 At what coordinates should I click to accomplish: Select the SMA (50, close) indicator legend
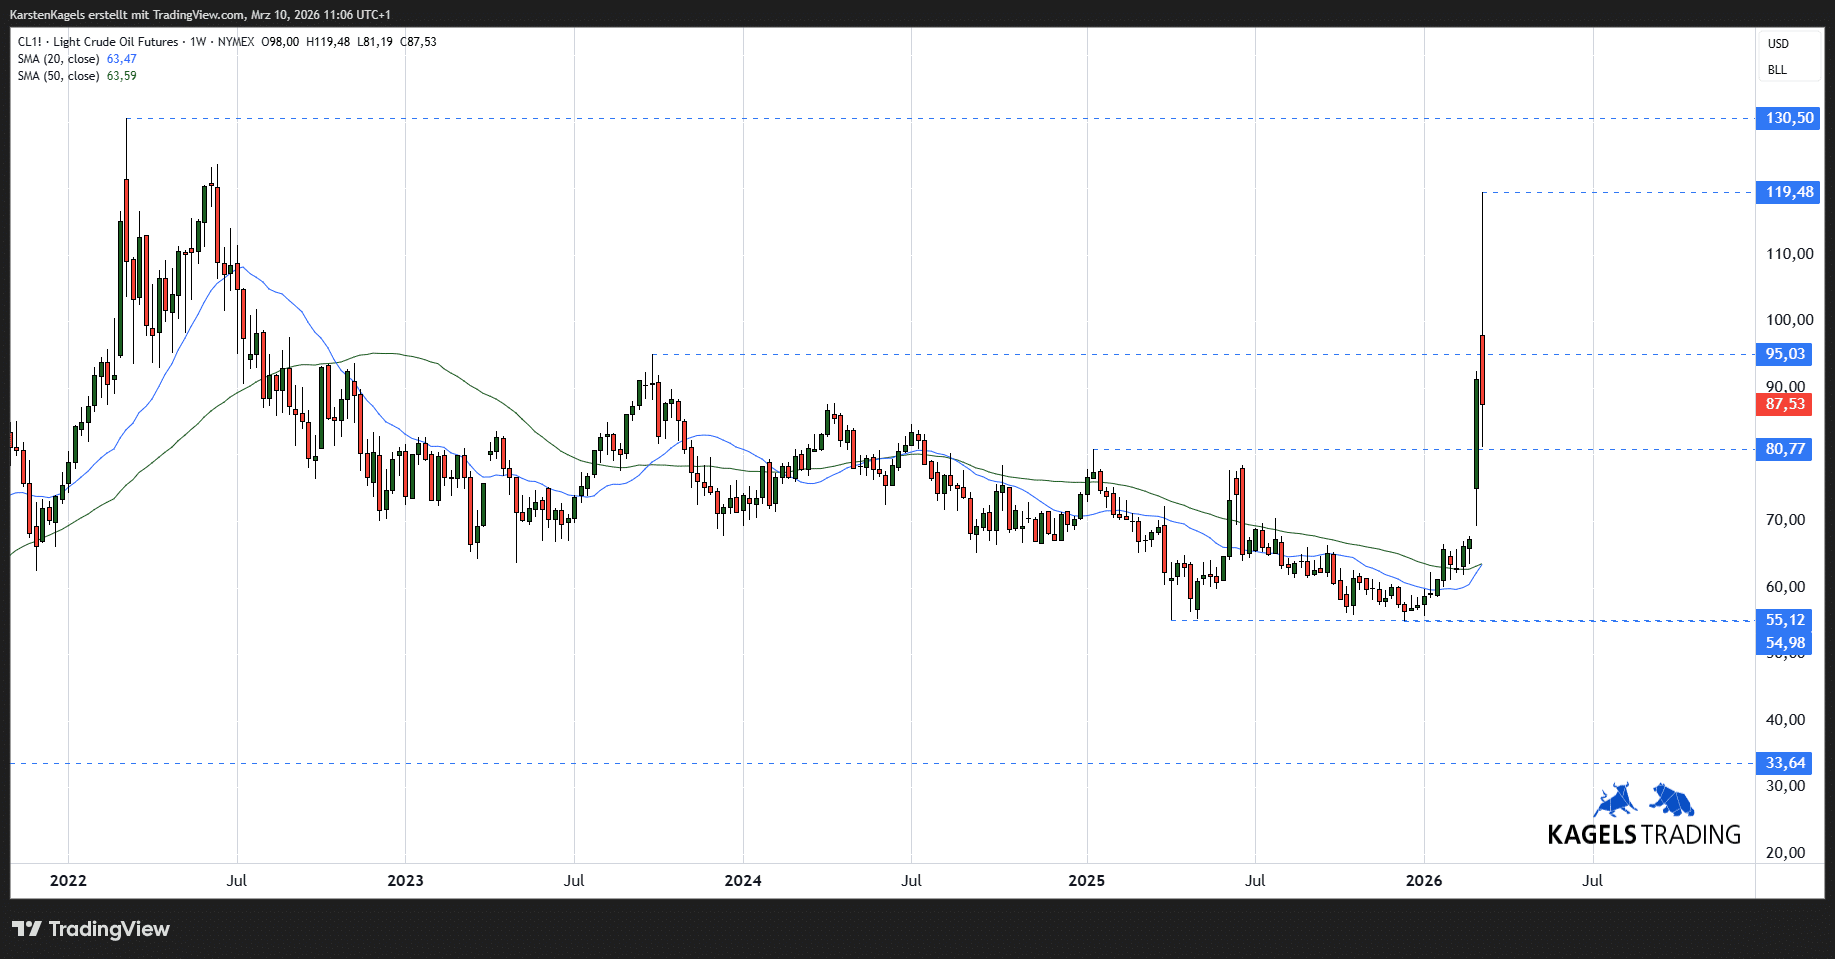coord(58,76)
